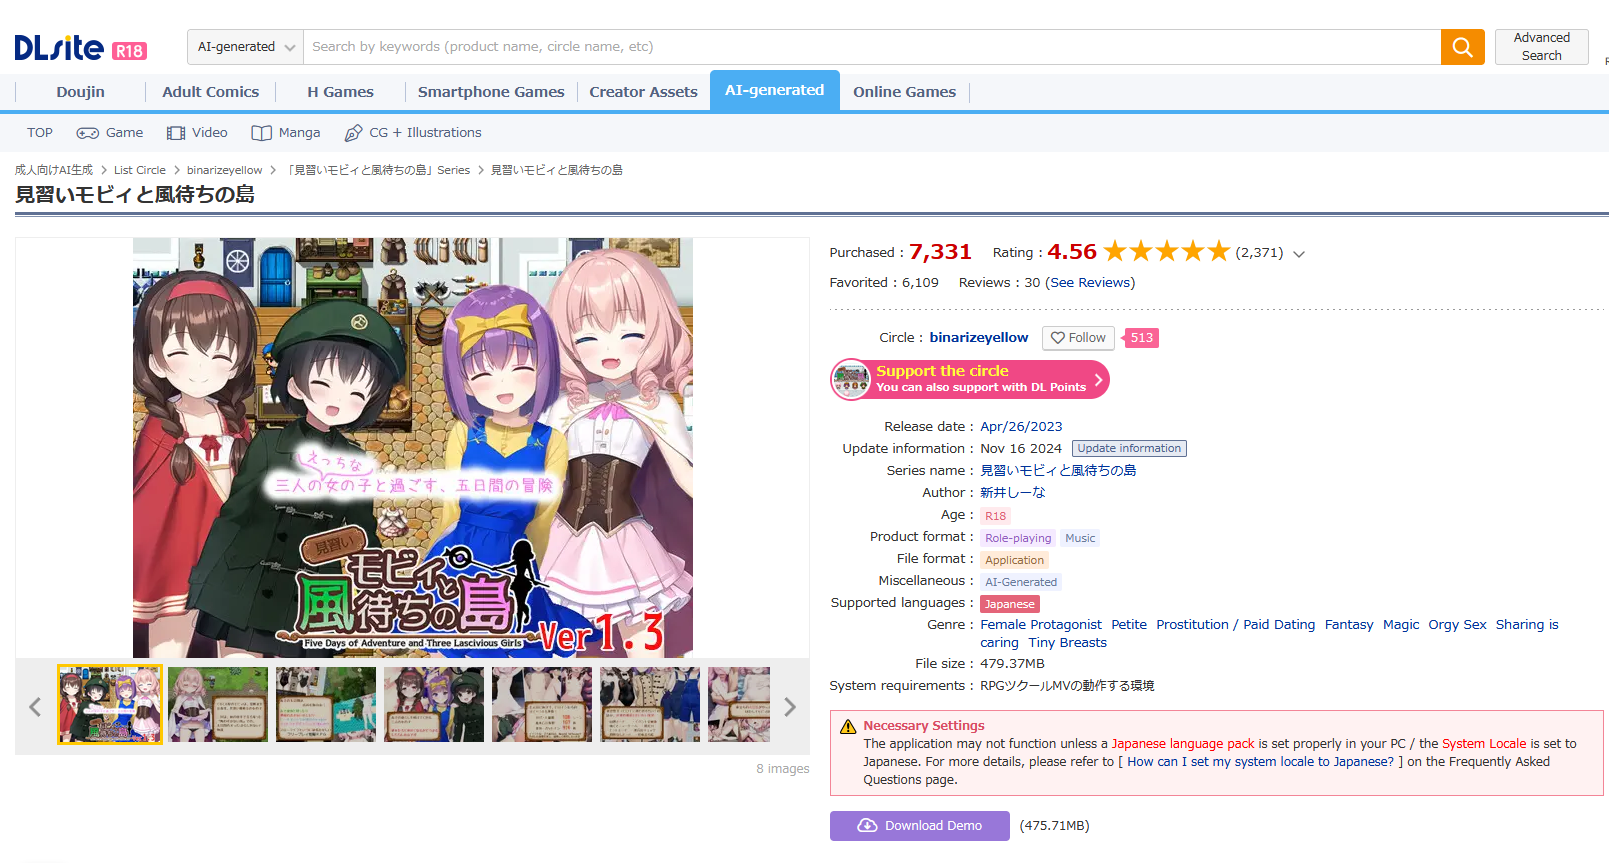This screenshot has height=863, width=1609.
Task: Click the 513 follower count badge
Action: pyautogui.click(x=1141, y=338)
